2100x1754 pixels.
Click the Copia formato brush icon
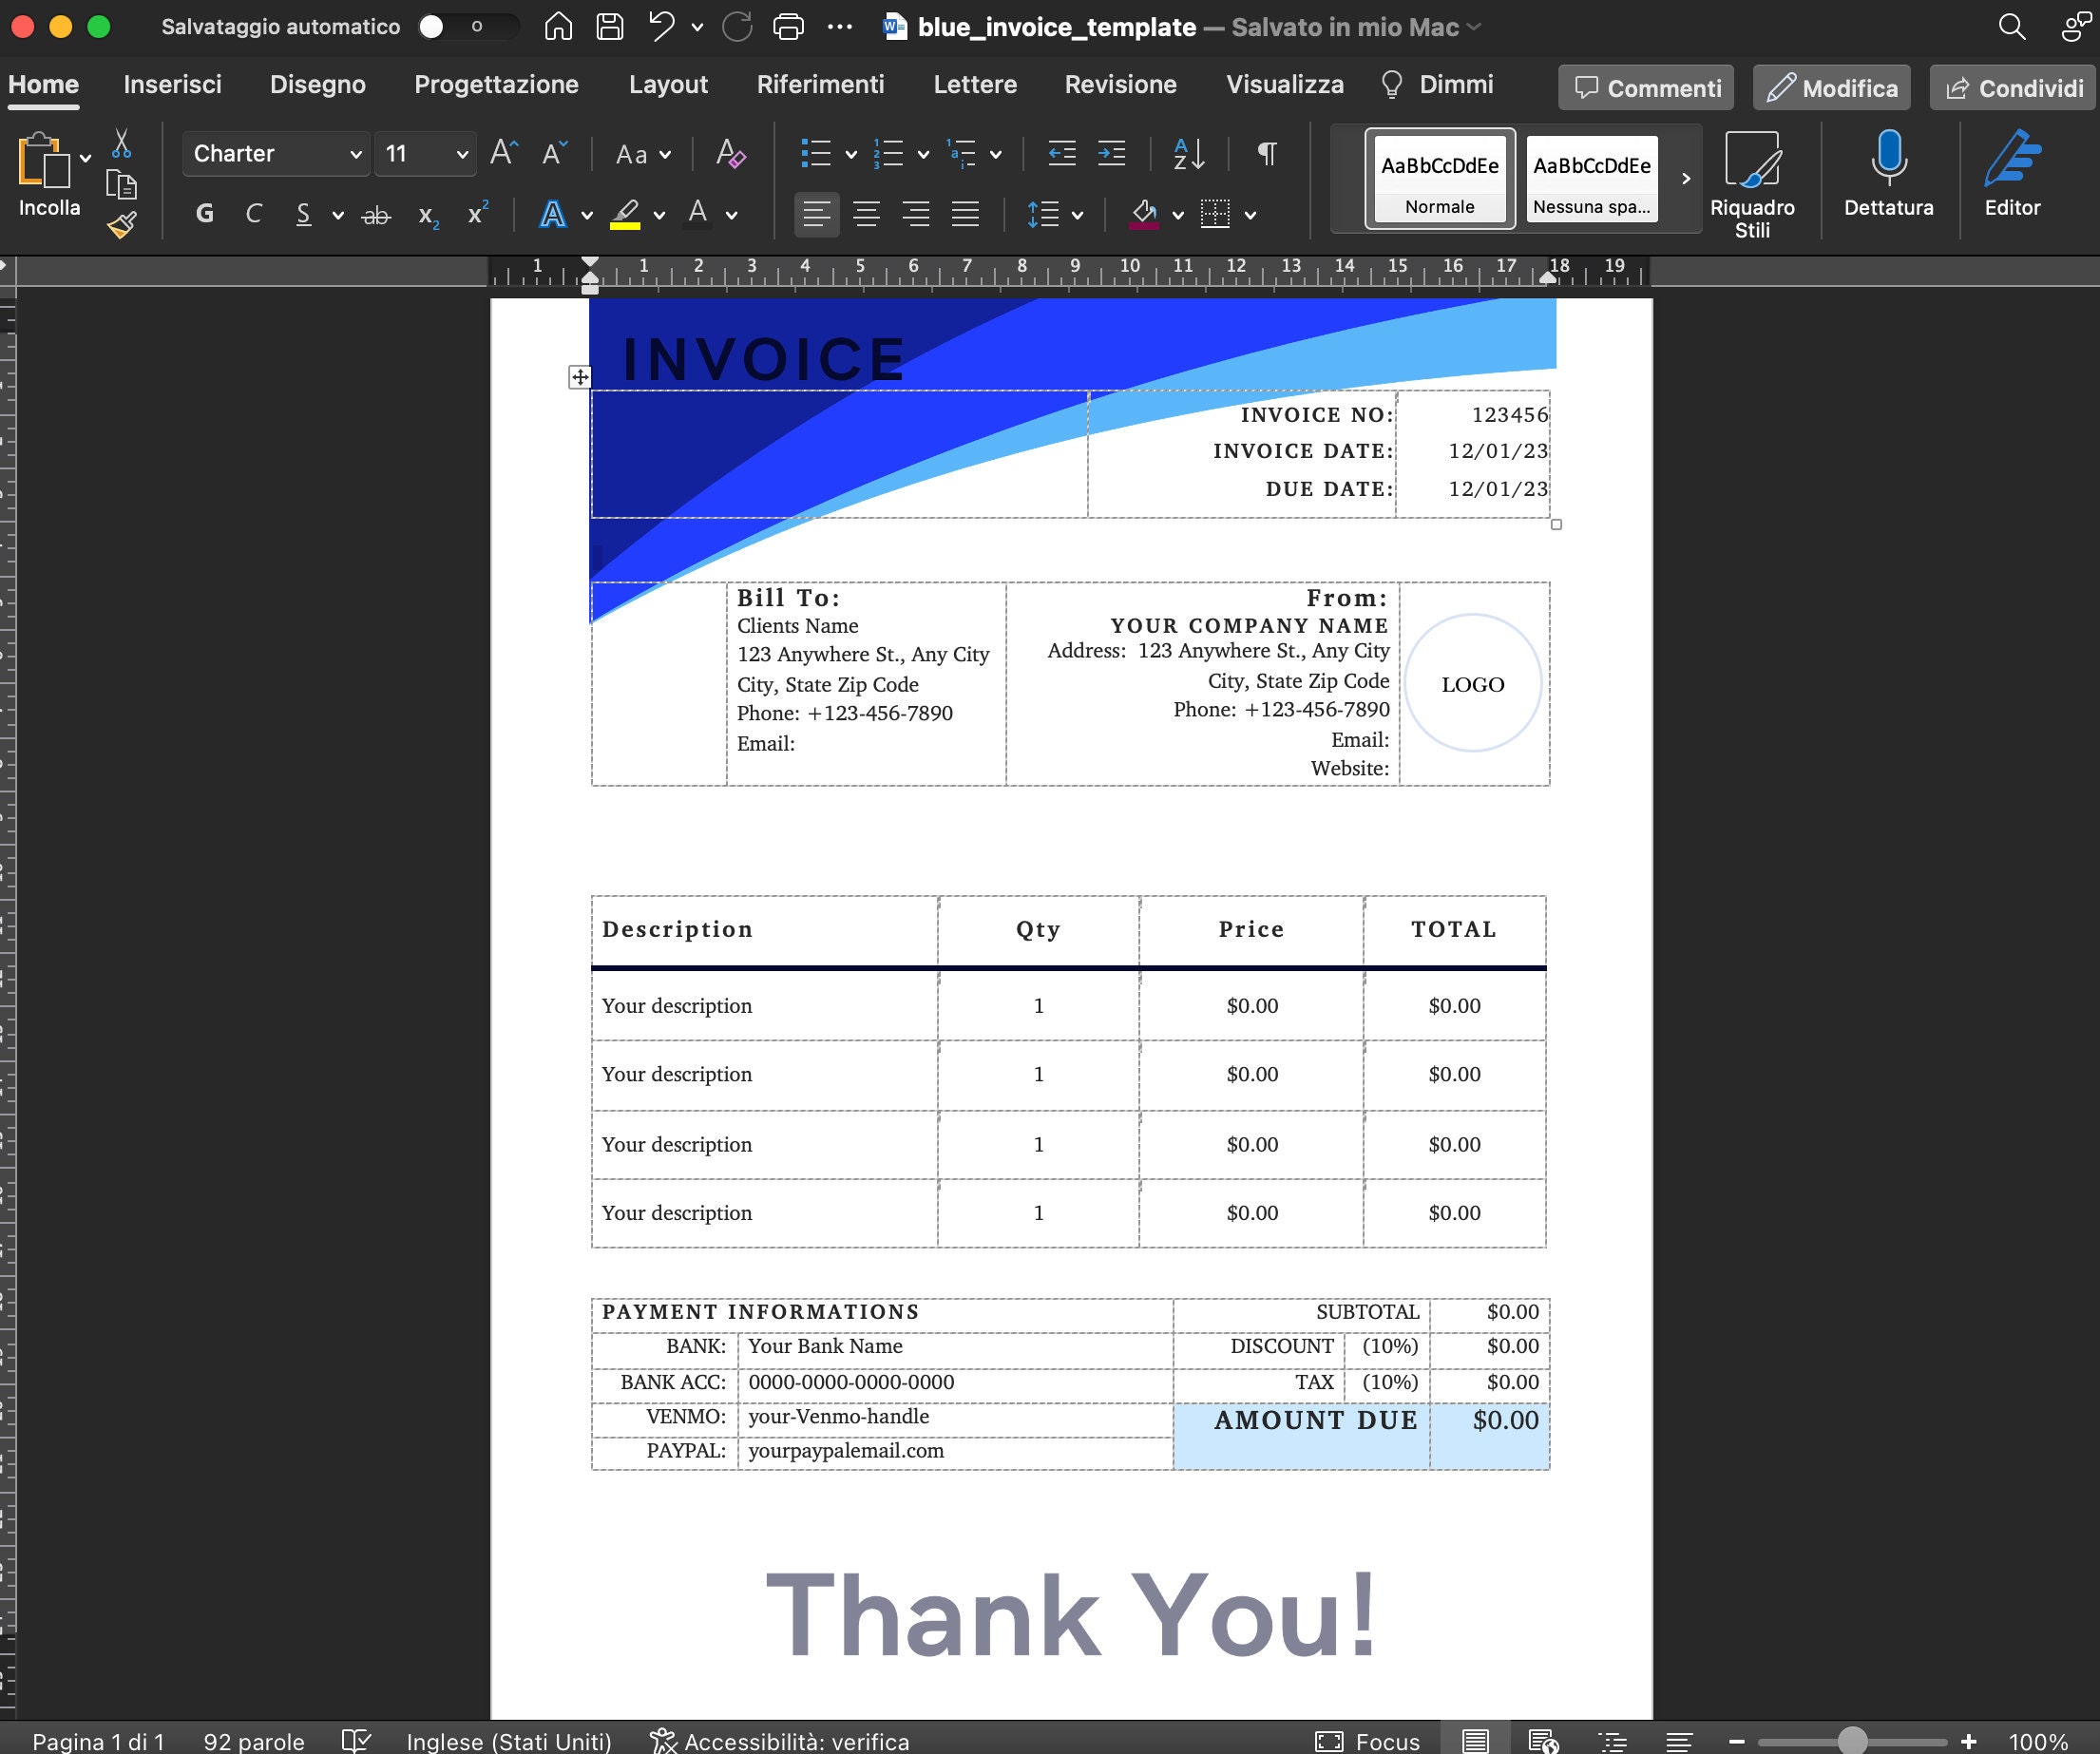[x=120, y=225]
